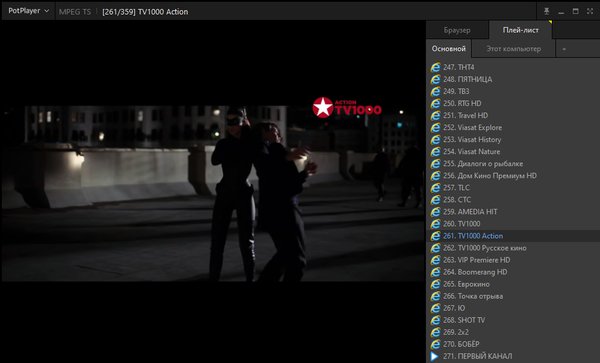
Task: Switch to the Плей-лист tab
Action: (520, 30)
